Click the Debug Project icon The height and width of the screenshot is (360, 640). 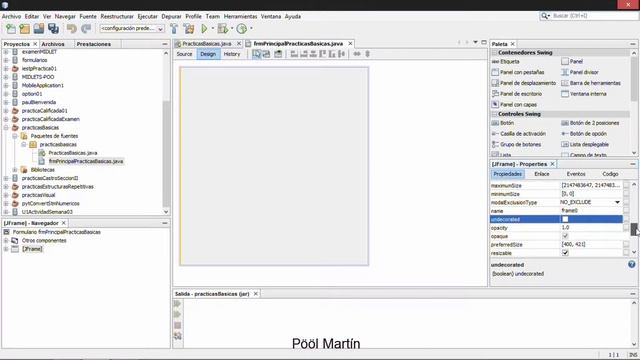[x=222, y=29]
